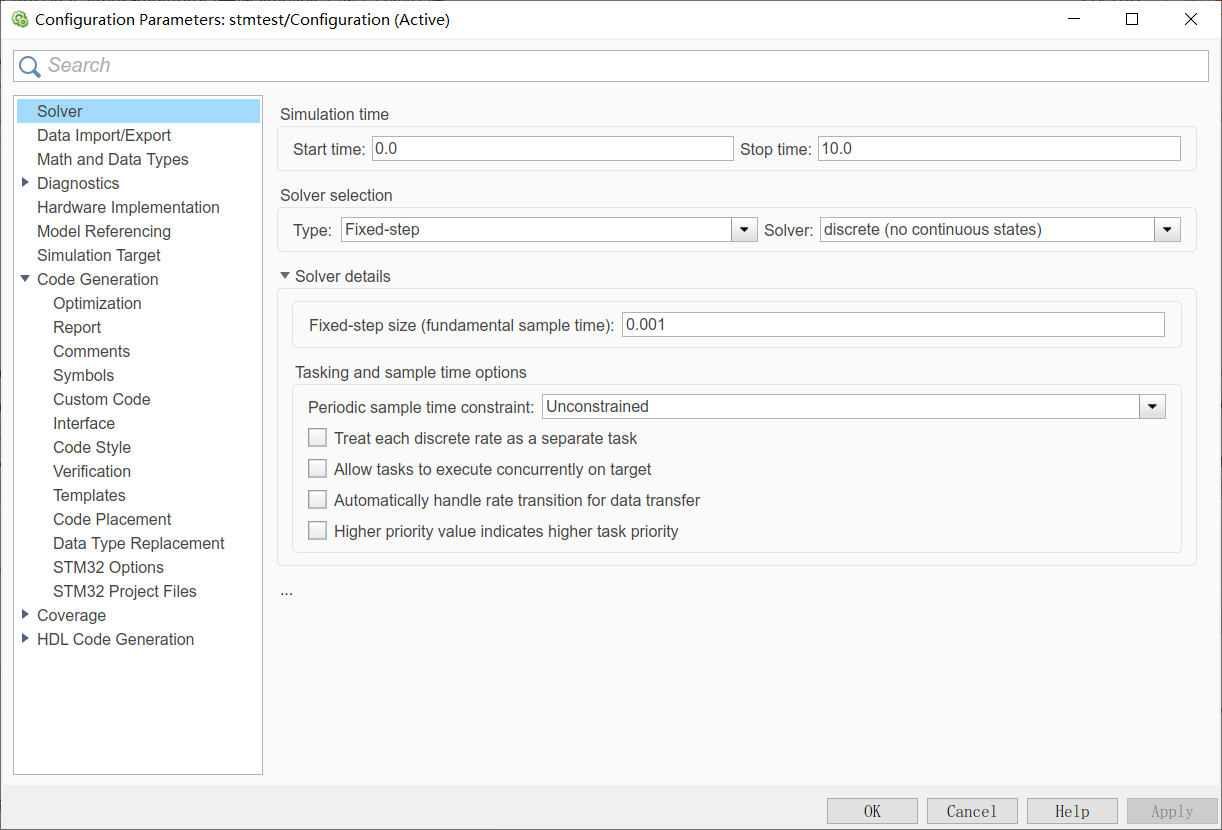Open Periodic sample time constraint dropdown
This screenshot has width=1222, height=830.
point(1153,407)
